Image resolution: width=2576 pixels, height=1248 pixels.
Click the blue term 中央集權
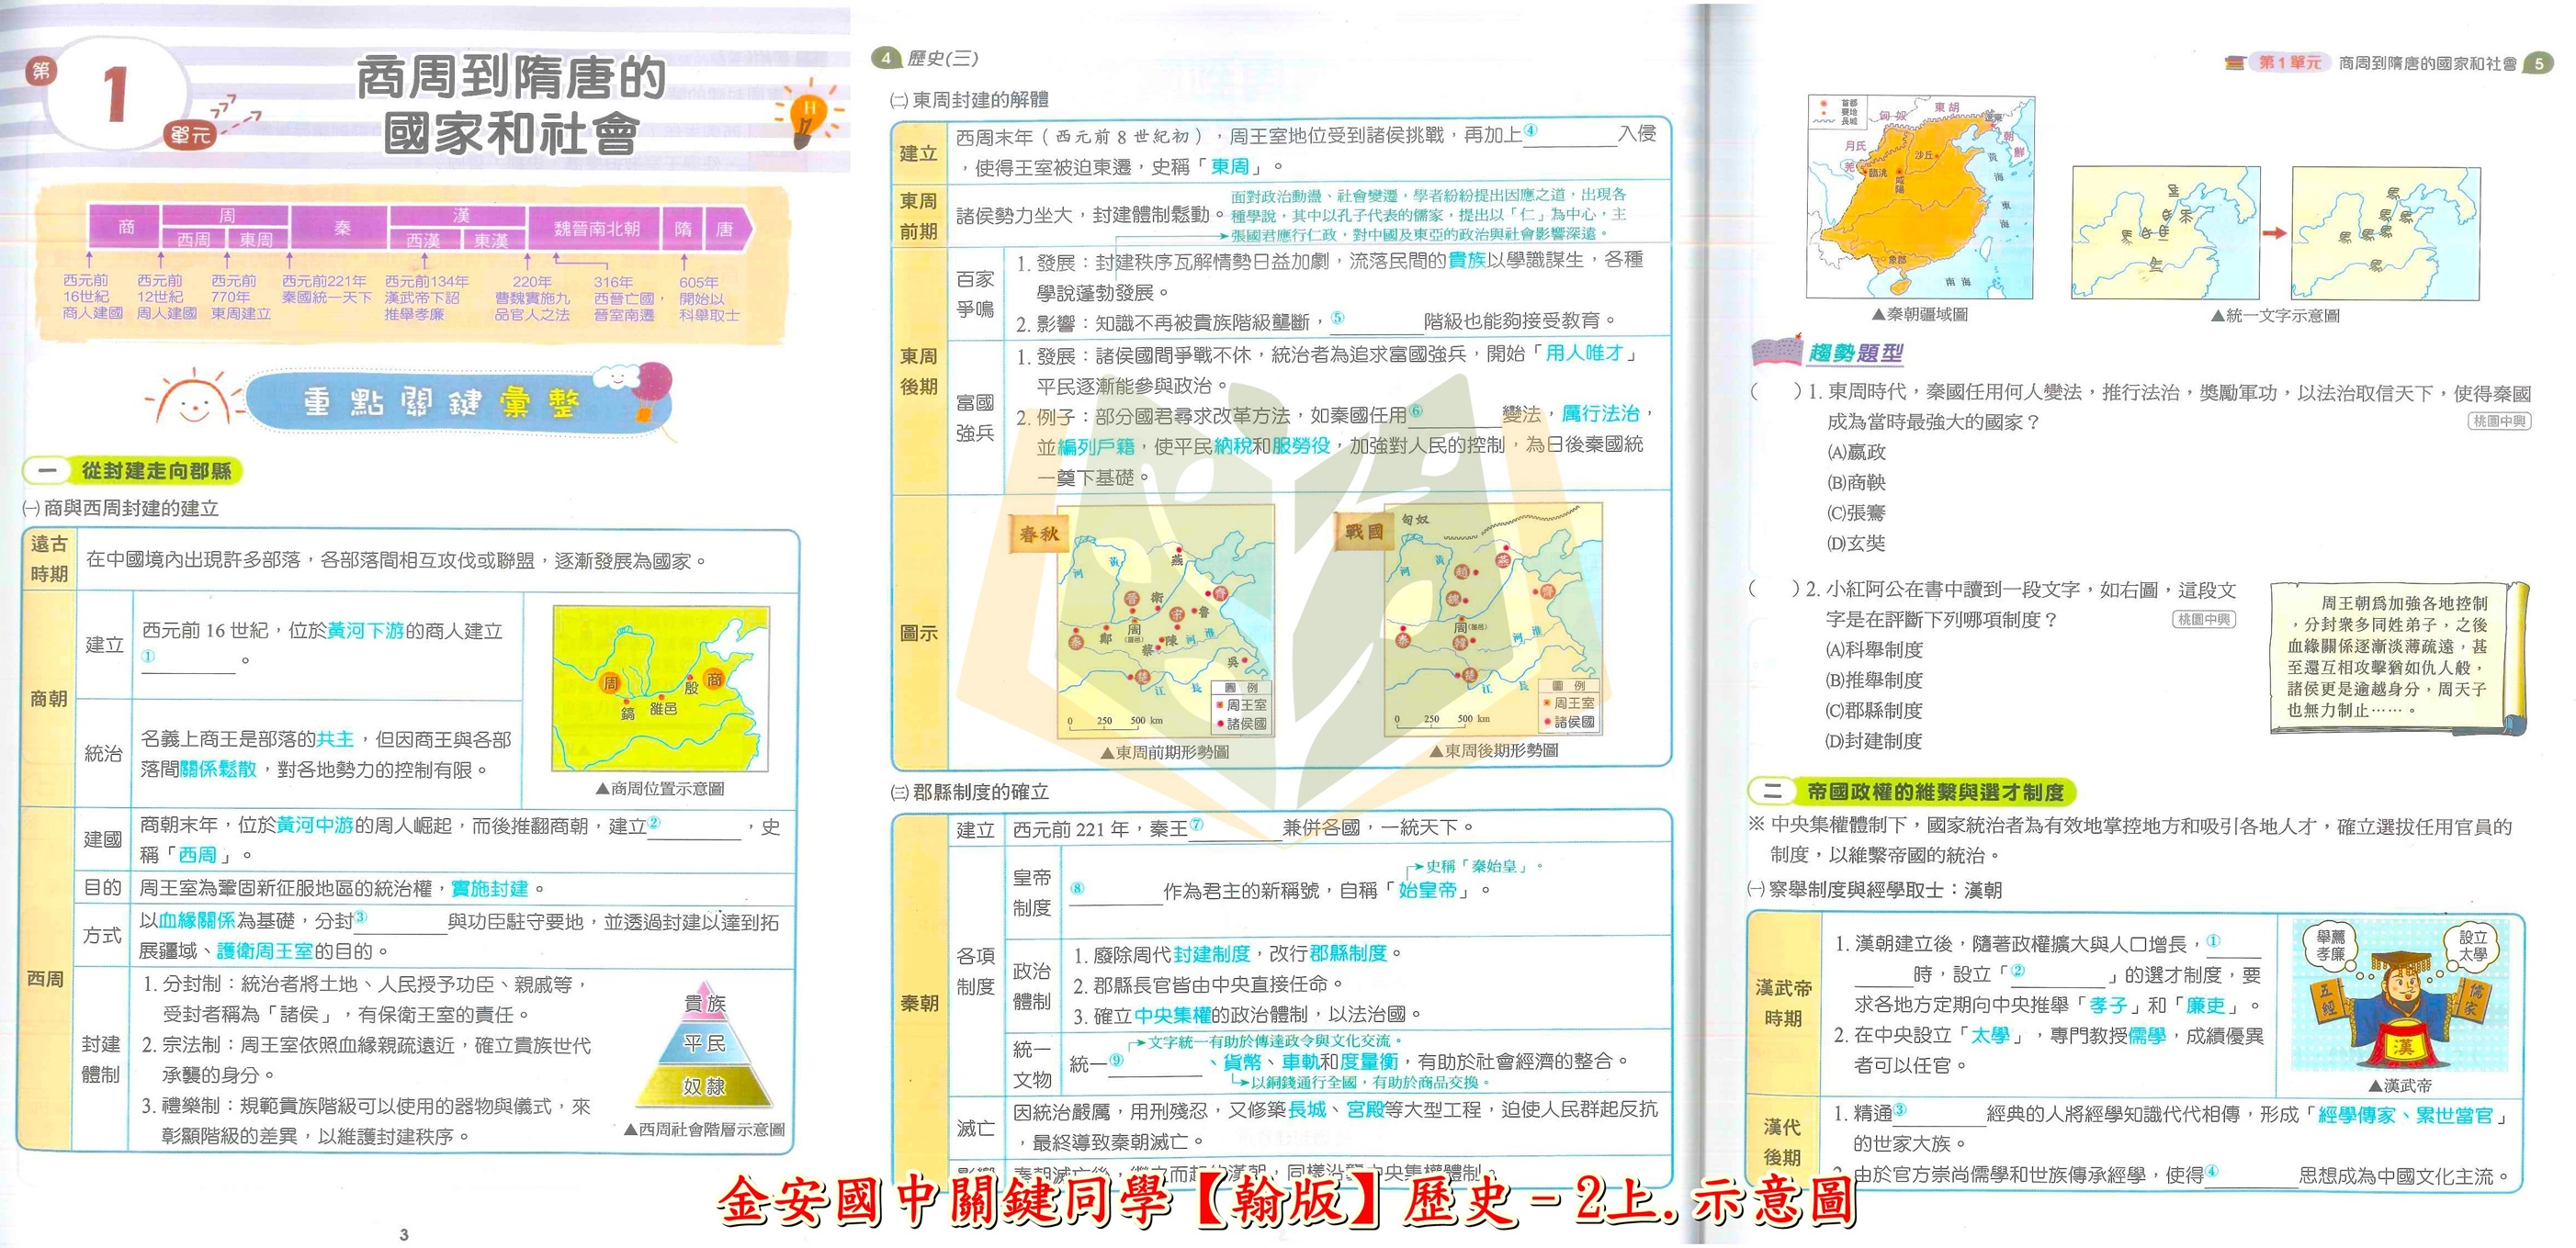1172,1016
